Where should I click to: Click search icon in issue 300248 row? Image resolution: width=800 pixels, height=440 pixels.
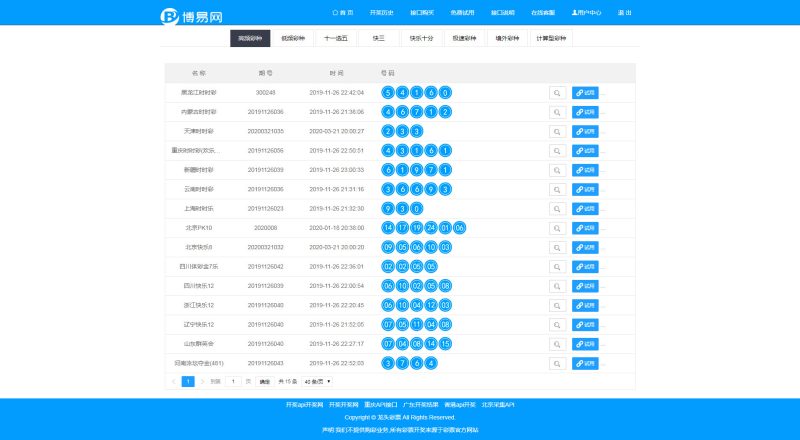pos(557,93)
